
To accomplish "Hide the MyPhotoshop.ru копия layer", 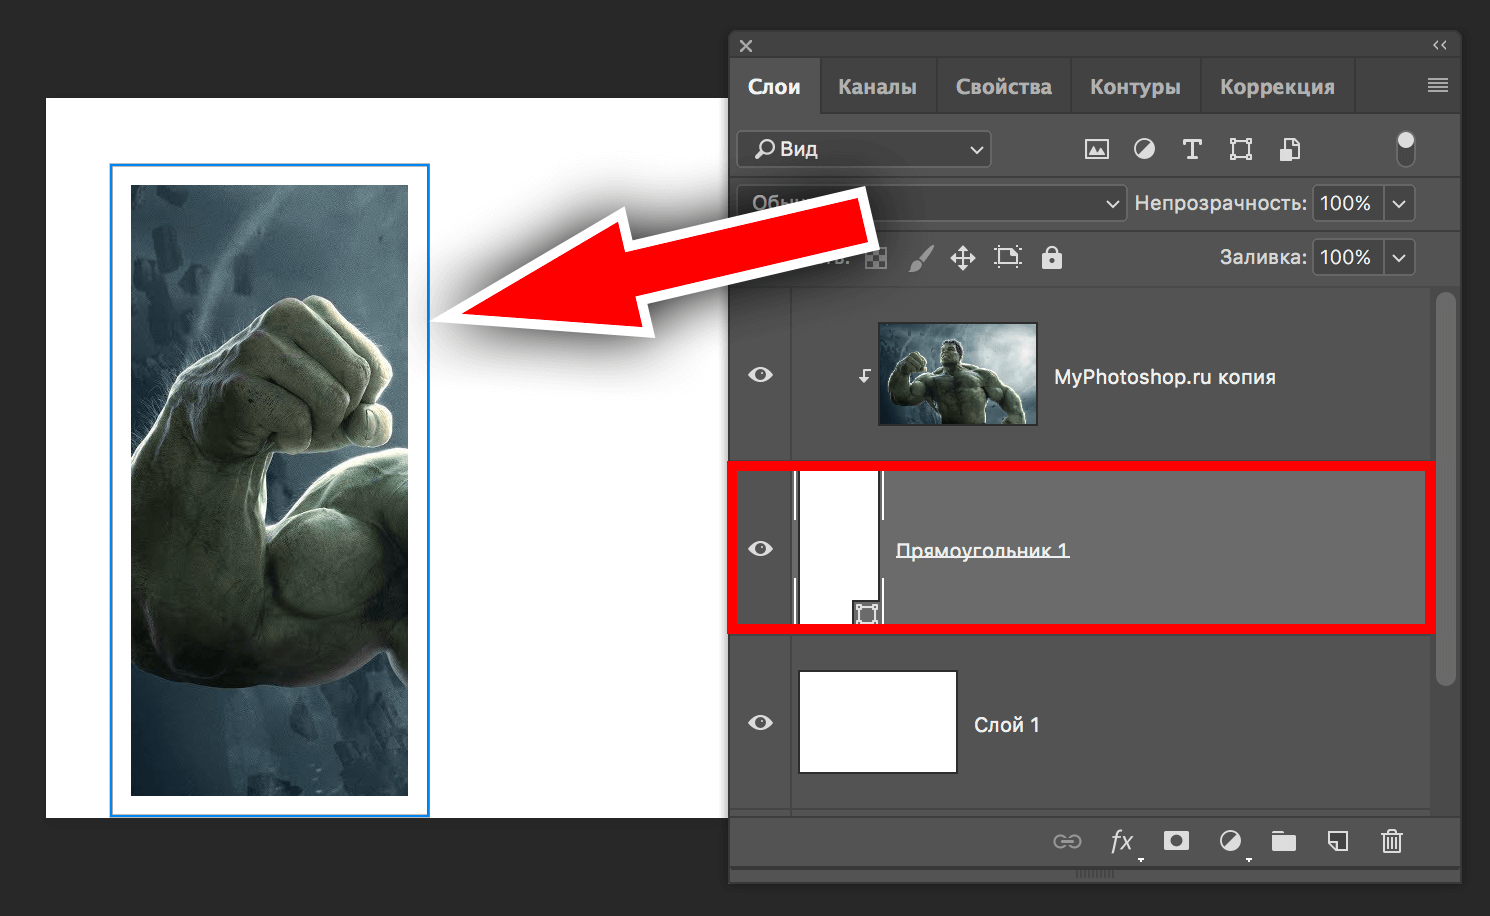I will click(x=760, y=375).
